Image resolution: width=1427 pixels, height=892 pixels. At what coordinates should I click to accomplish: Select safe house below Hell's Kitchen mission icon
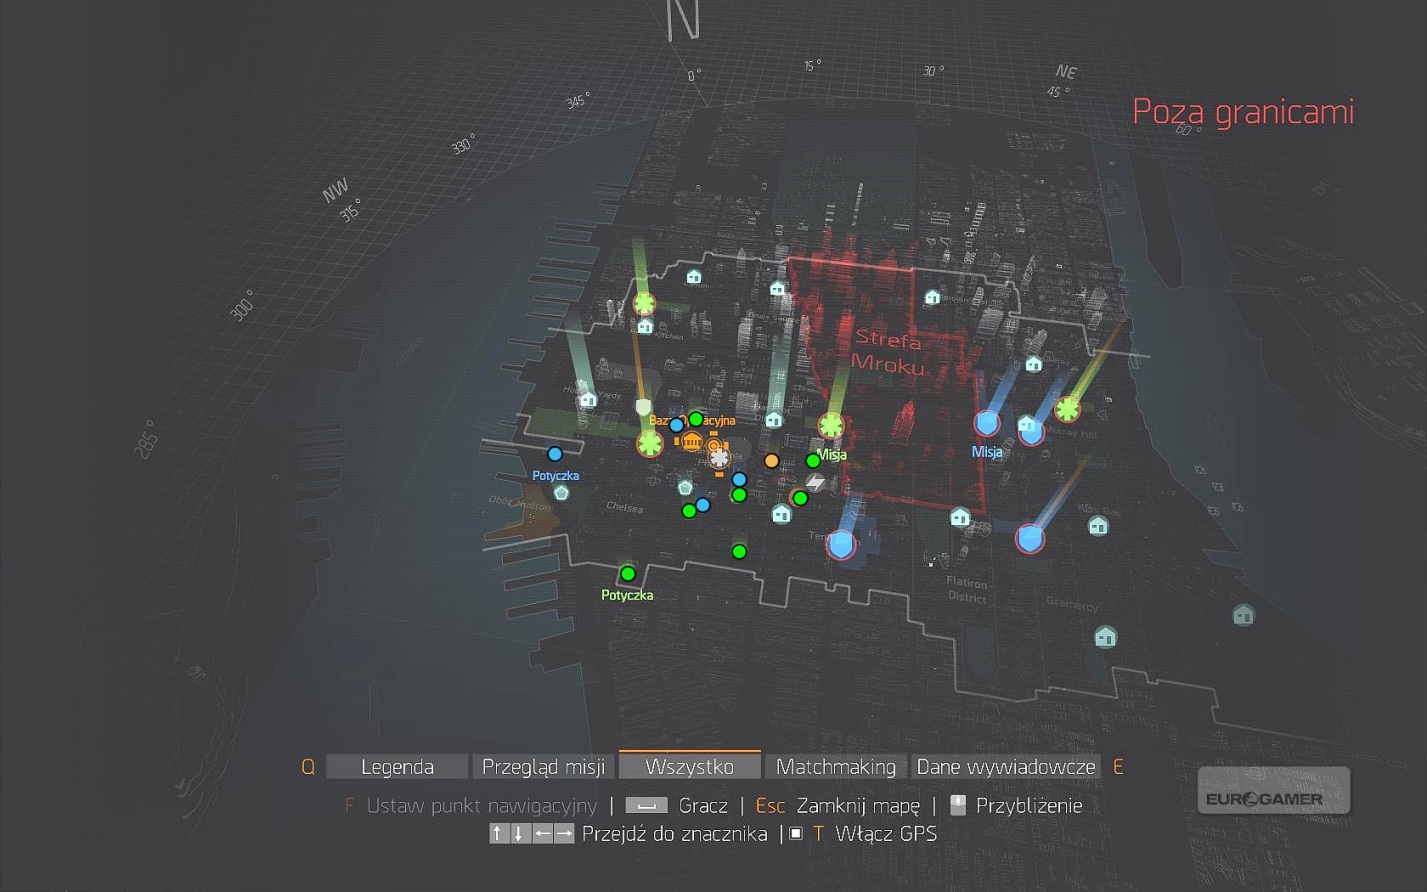pyautogui.click(x=645, y=327)
